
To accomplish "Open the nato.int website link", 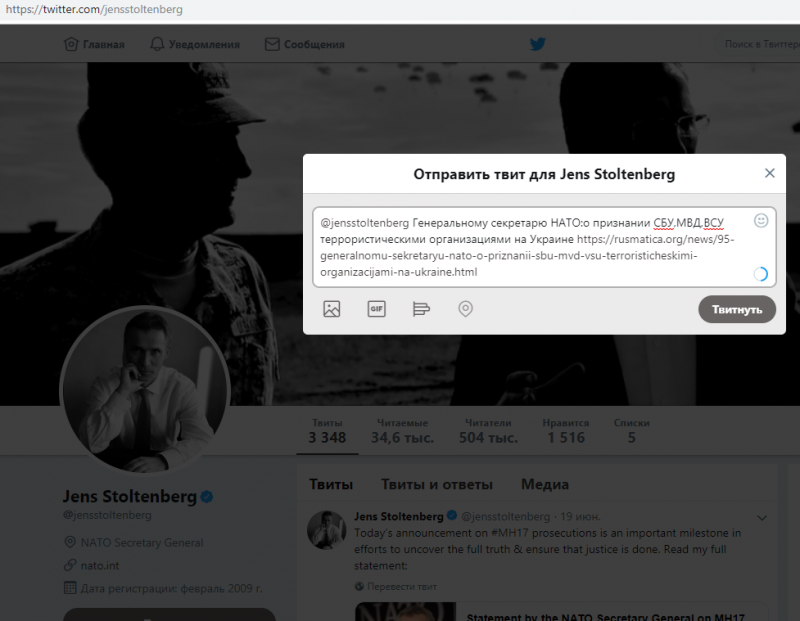I will pyautogui.click(x=100, y=565).
